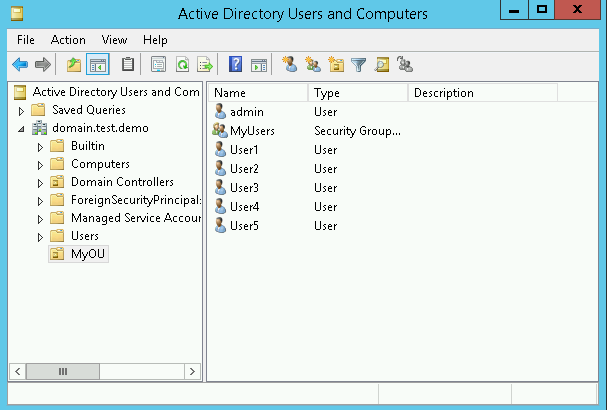Open the View menu

(114, 40)
